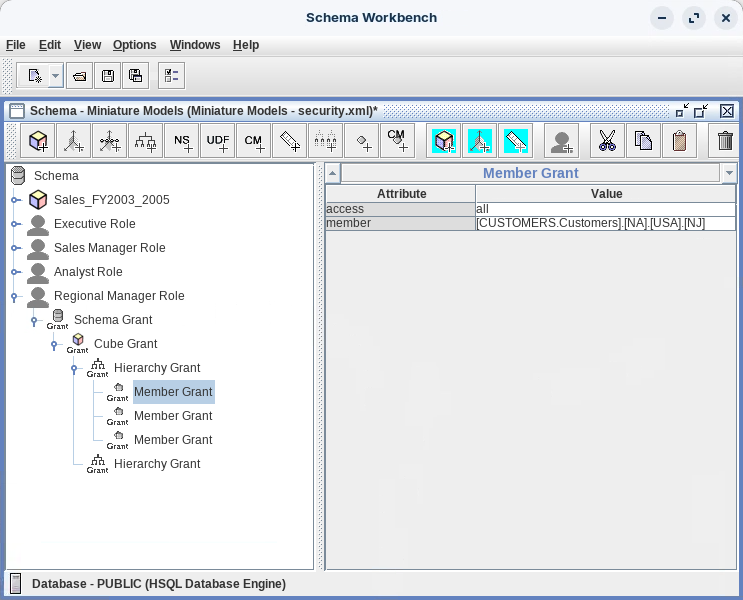Expand the Executive Role tree node
This screenshot has height=600, width=743.
(x=15, y=224)
